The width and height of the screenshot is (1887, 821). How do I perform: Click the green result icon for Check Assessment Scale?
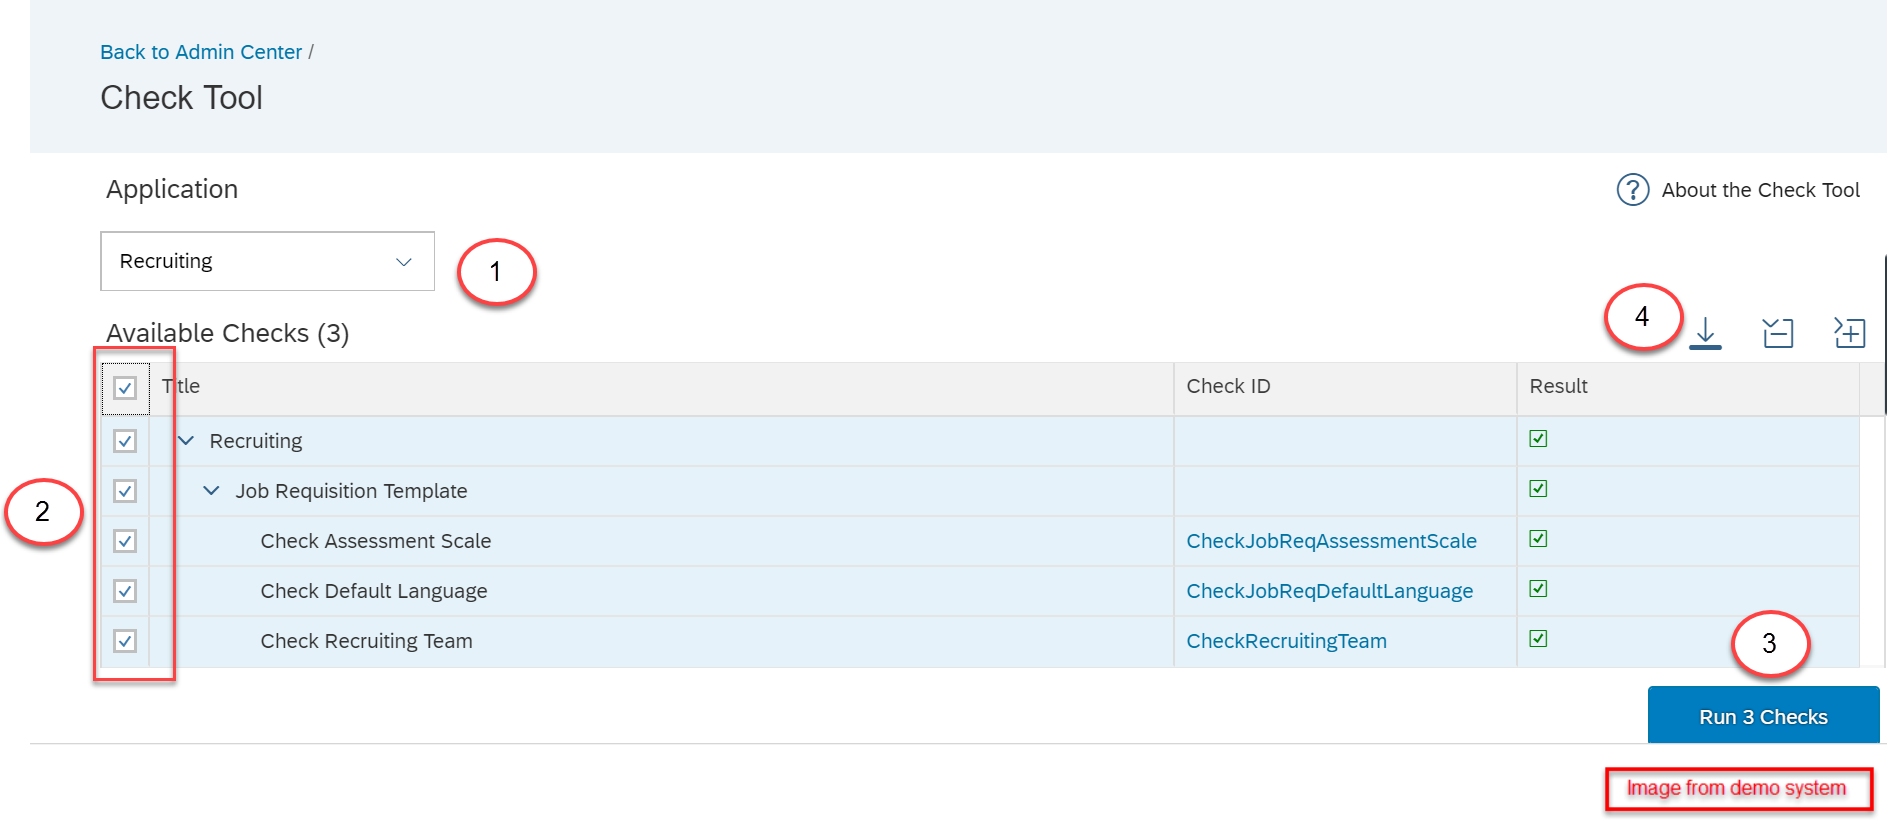pos(1538,539)
